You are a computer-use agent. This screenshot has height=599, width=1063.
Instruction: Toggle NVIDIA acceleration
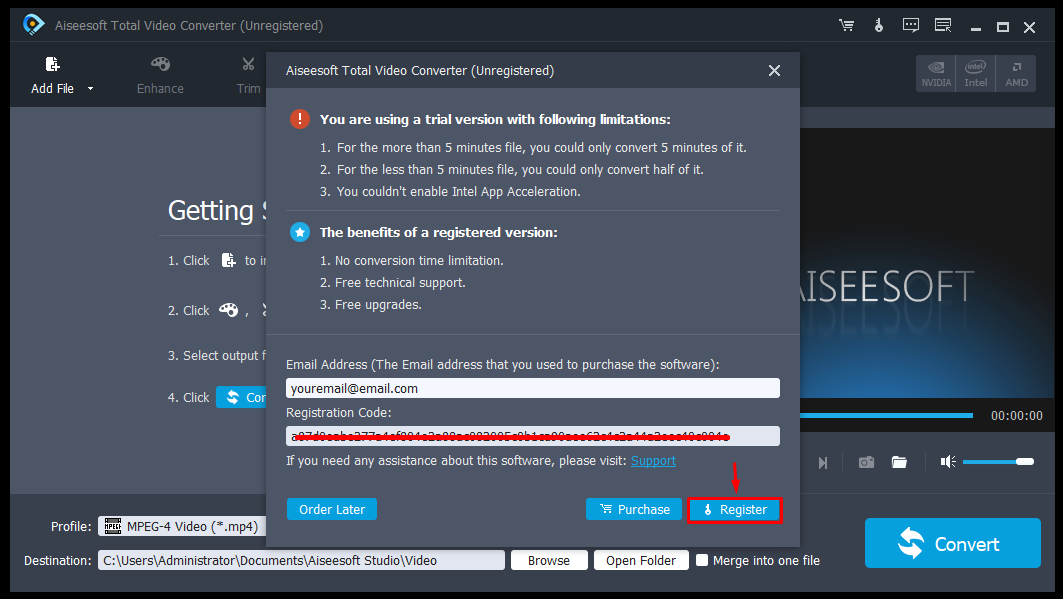click(x=936, y=73)
